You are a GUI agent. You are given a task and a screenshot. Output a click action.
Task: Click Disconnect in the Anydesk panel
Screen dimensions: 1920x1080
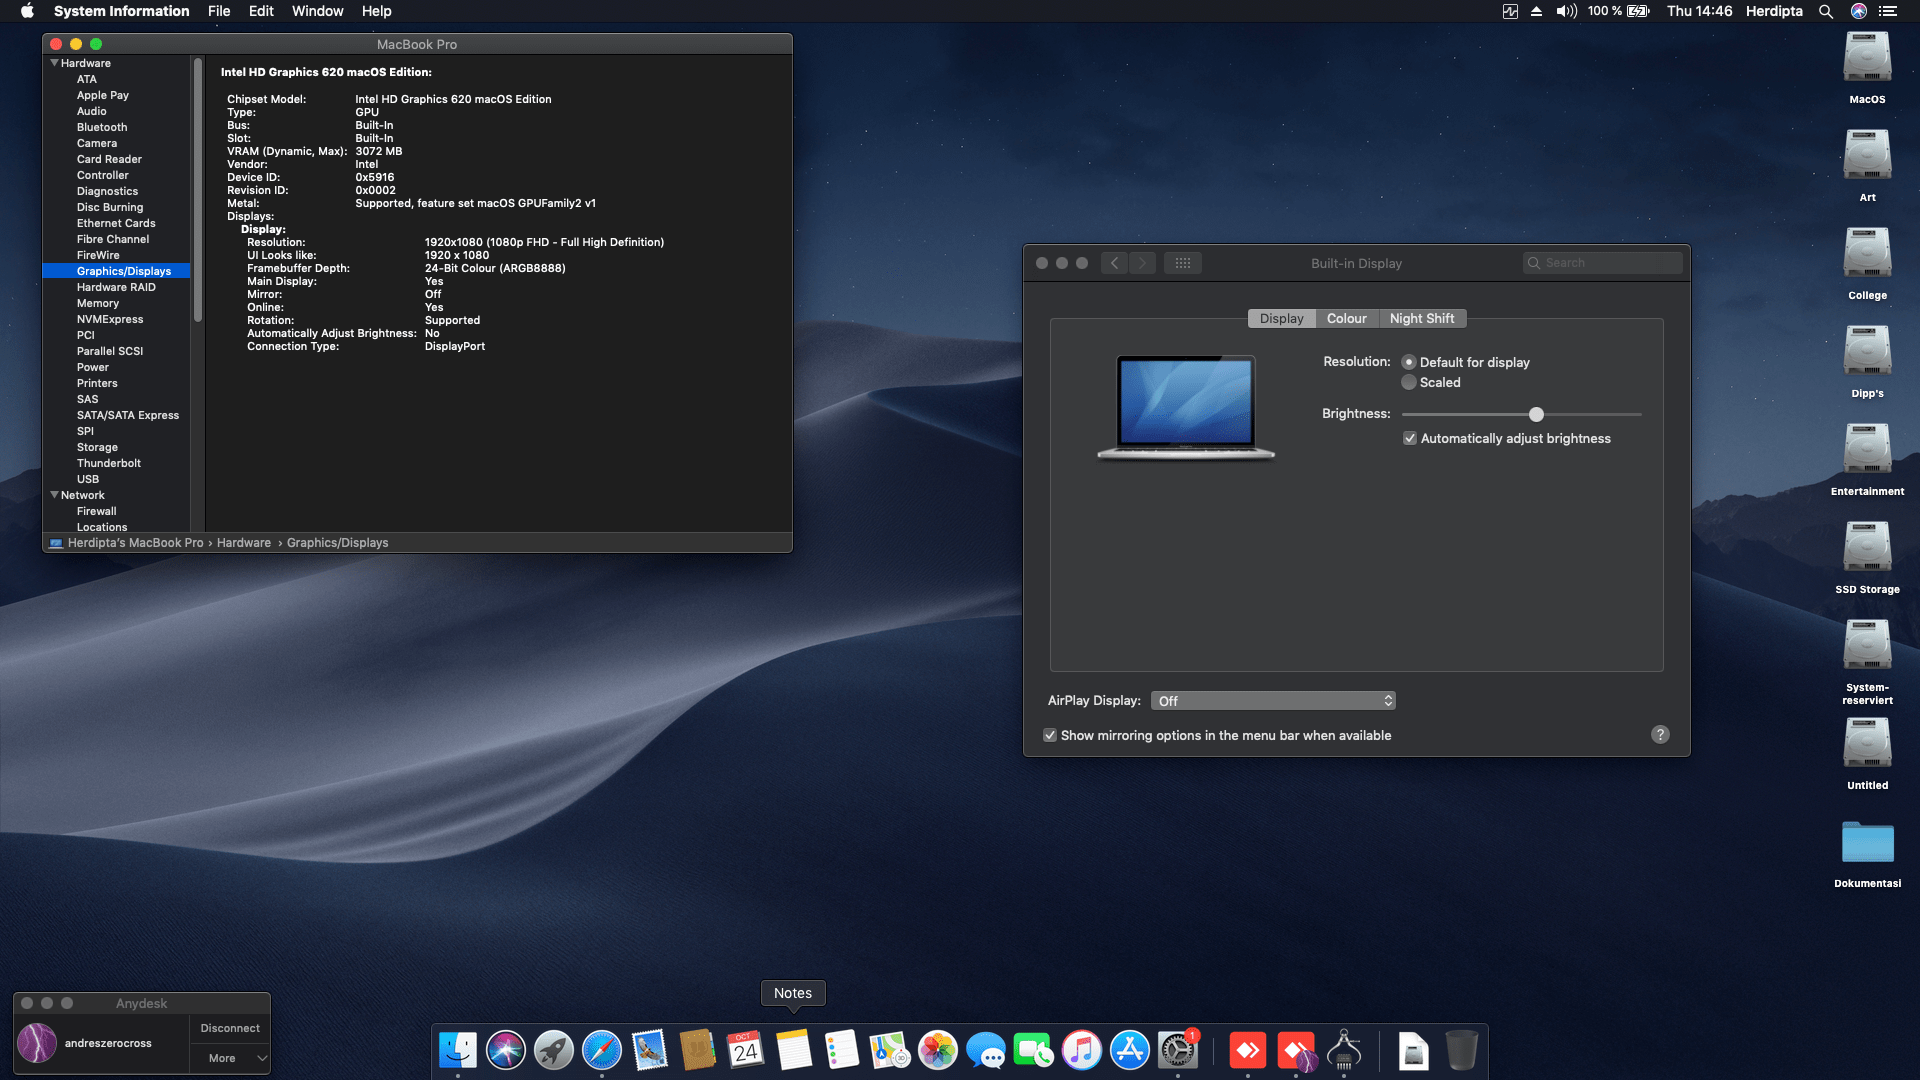point(229,1027)
